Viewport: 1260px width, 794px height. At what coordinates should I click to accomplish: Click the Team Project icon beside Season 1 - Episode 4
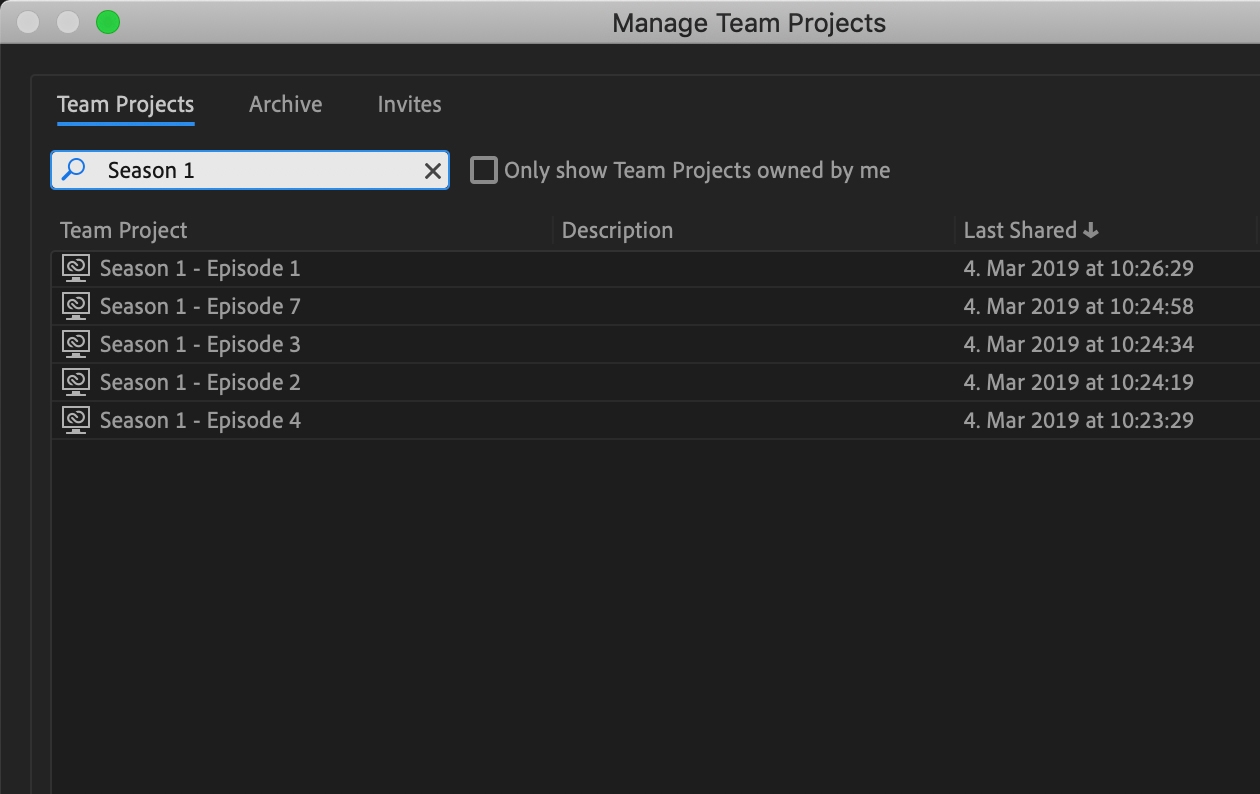(75, 420)
